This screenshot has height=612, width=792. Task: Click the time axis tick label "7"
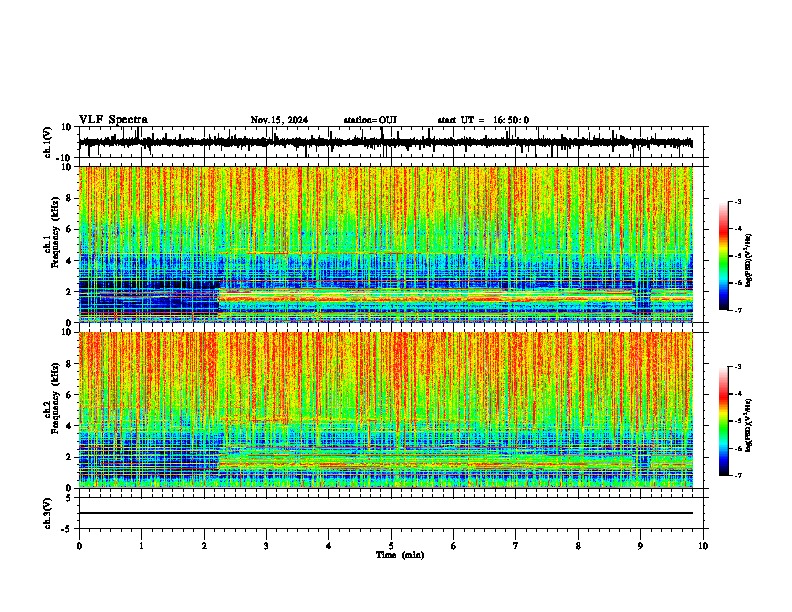516,546
